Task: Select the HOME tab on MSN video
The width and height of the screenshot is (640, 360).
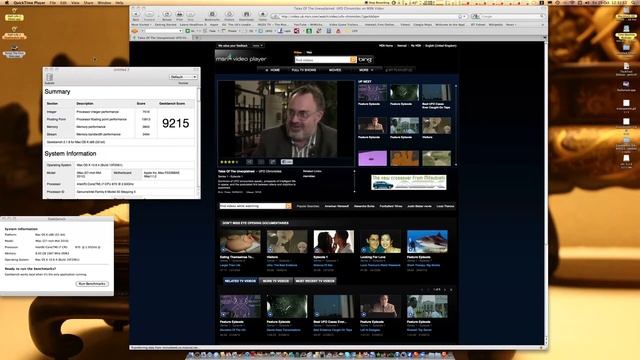Action: click(x=273, y=70)
